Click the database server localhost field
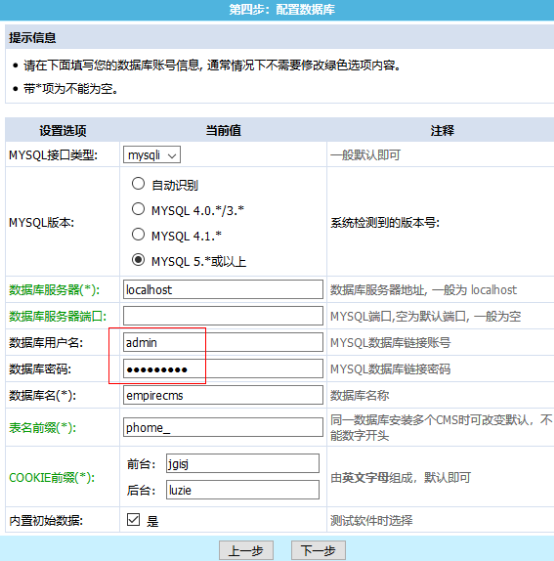The image size is (554, 561). coord(223,289)
